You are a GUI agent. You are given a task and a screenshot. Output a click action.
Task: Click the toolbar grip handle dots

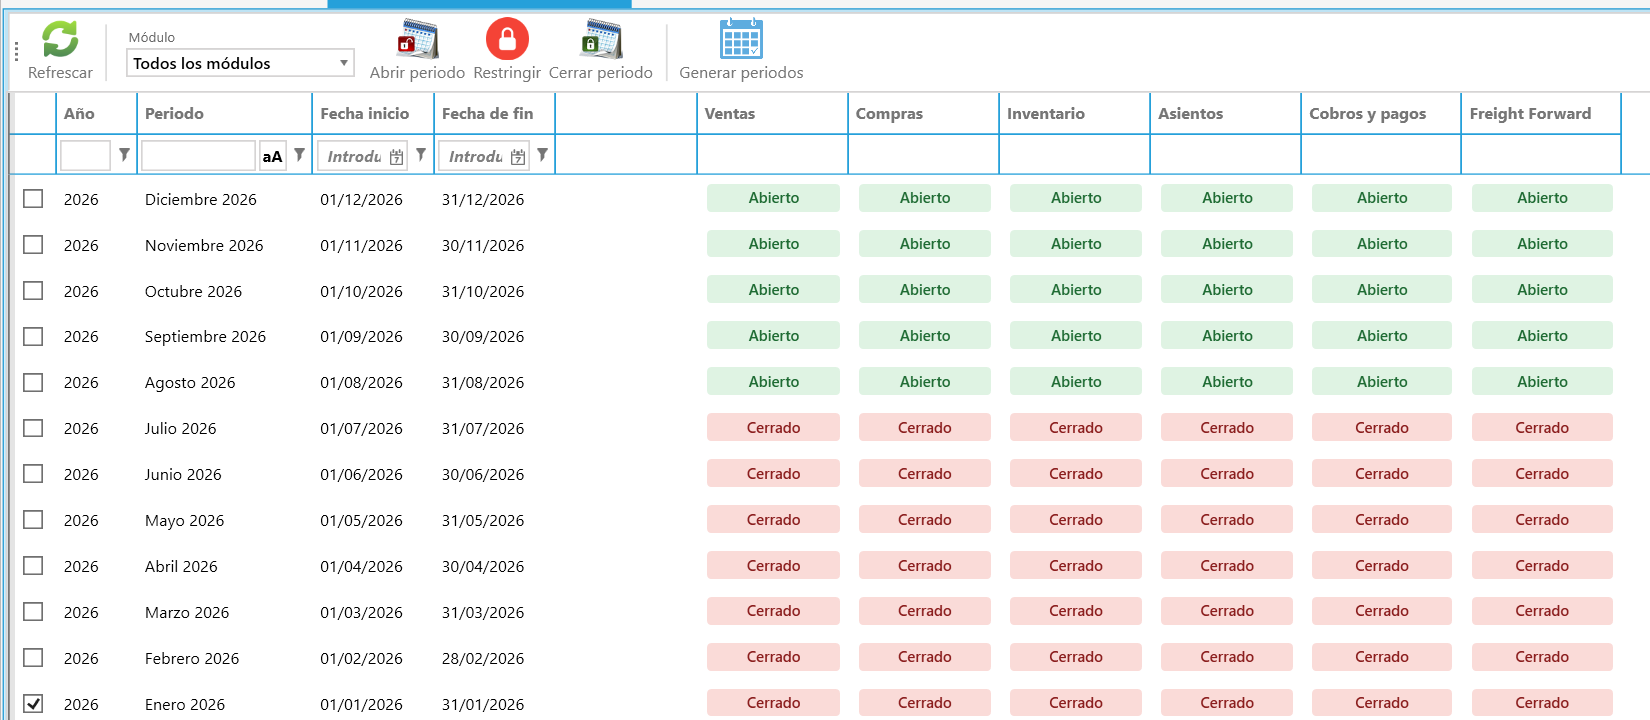click(x=17, y=51)
